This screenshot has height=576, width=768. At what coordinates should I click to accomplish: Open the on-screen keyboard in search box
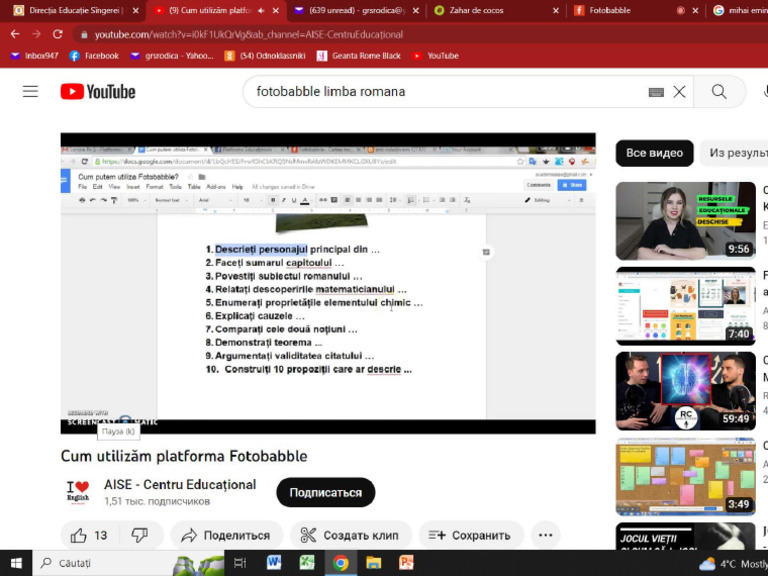pos(656,92)
